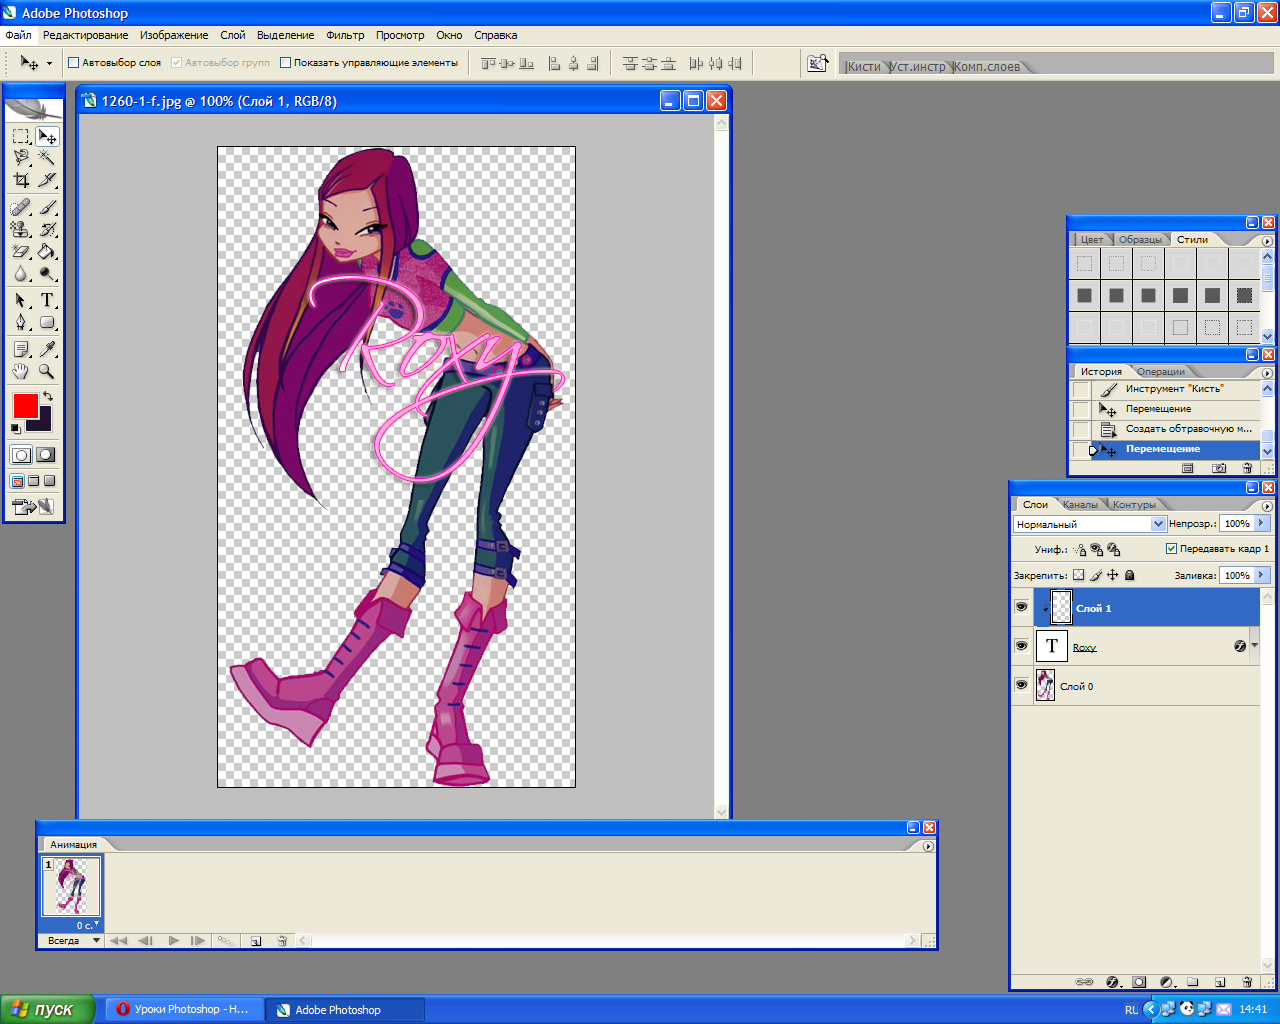The height and width of the screenshot is (1024, 1280).
Task: Open the Изображение menu
Action: [x=174, y=35]
